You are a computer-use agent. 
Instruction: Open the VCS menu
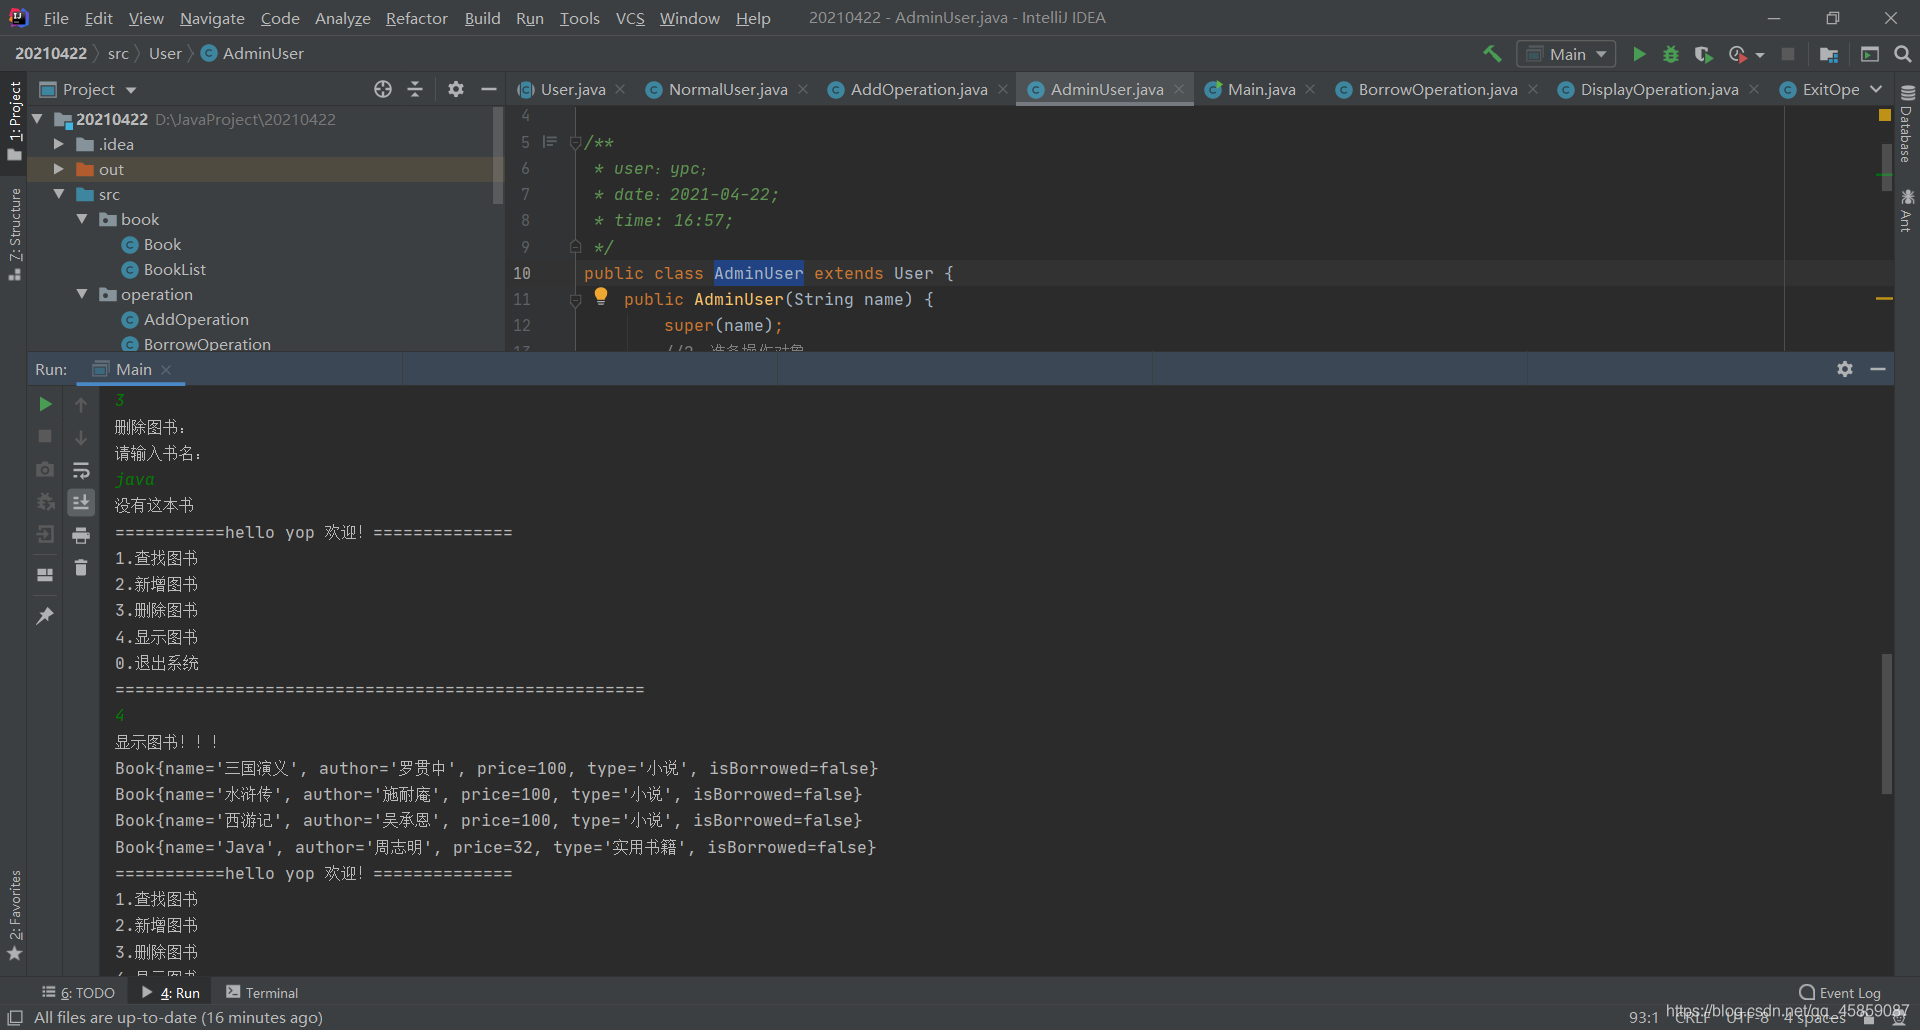[630, 18]
